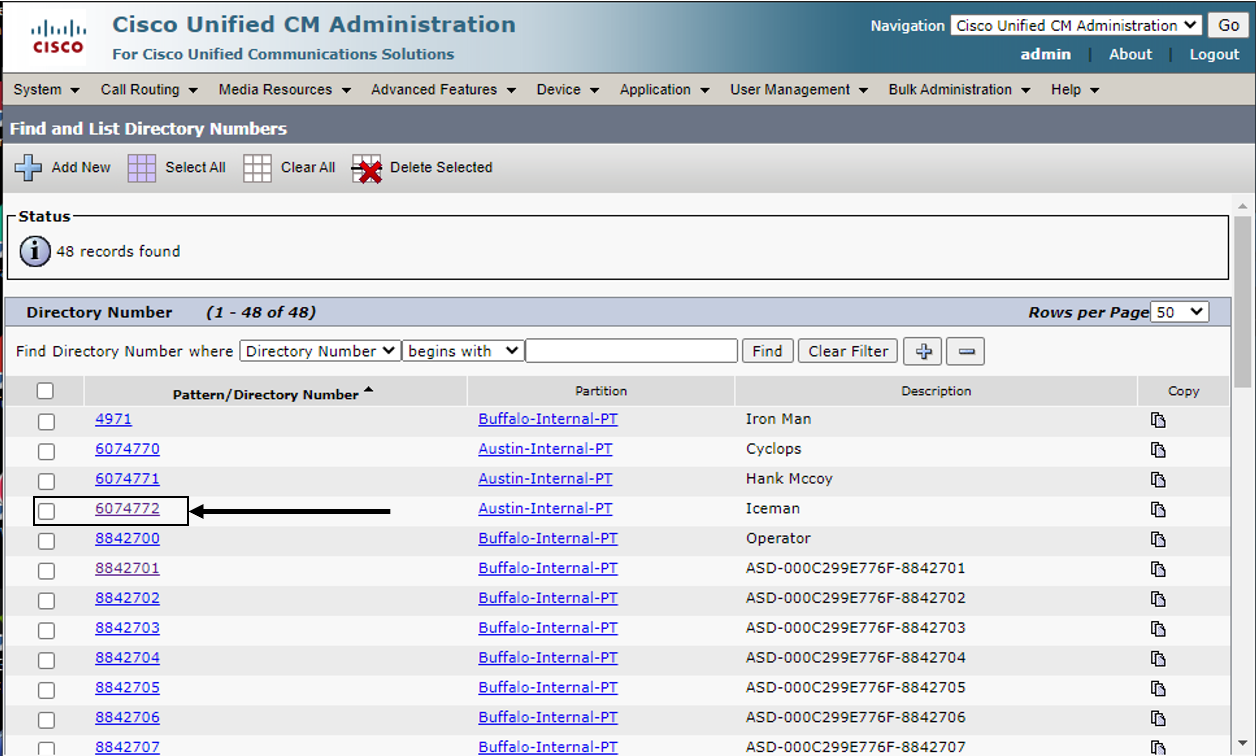
Task: Copy directory number 4971 Iron Man
Action: click(x=1158, y=421)
